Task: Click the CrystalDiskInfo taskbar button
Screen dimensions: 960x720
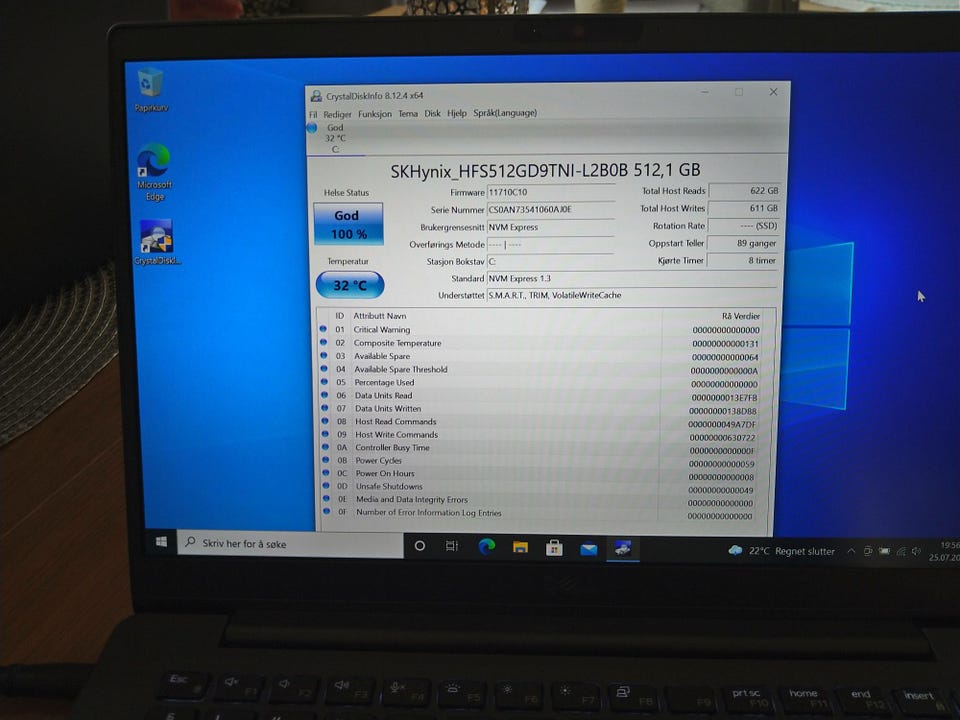Action: pyautogui.click(x=623, y=549)
